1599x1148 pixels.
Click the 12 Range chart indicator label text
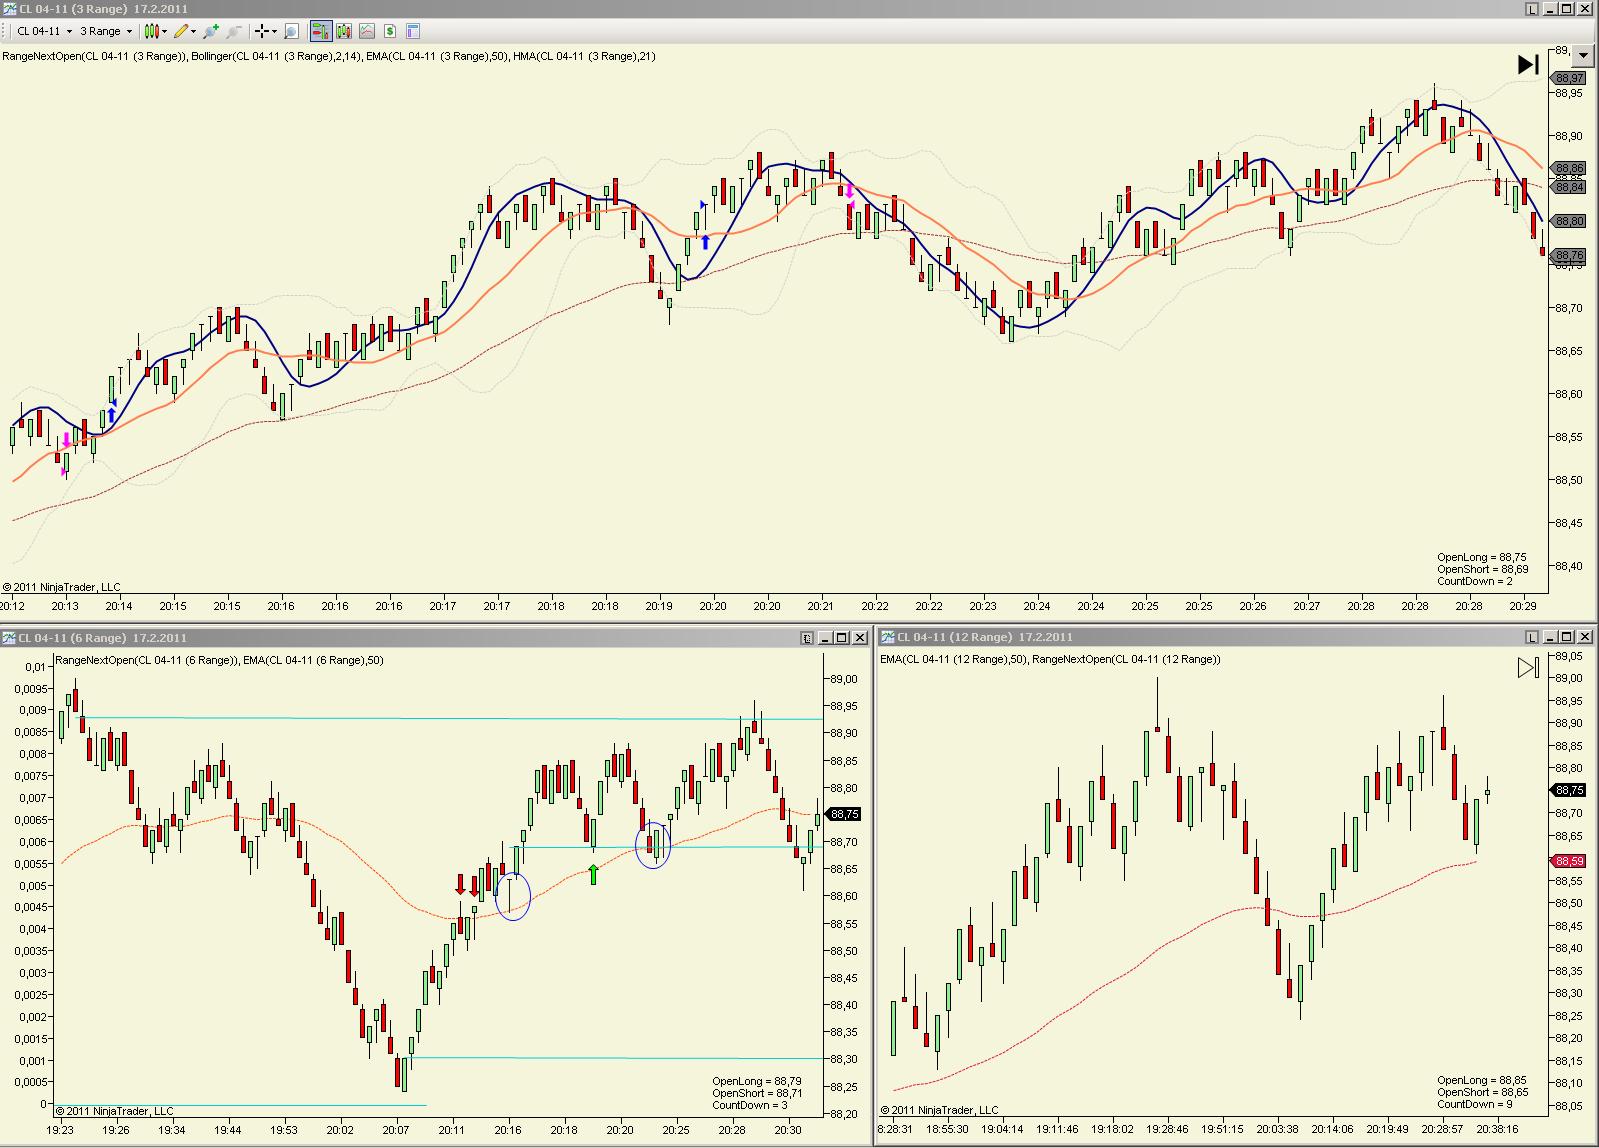point(1050,660)
